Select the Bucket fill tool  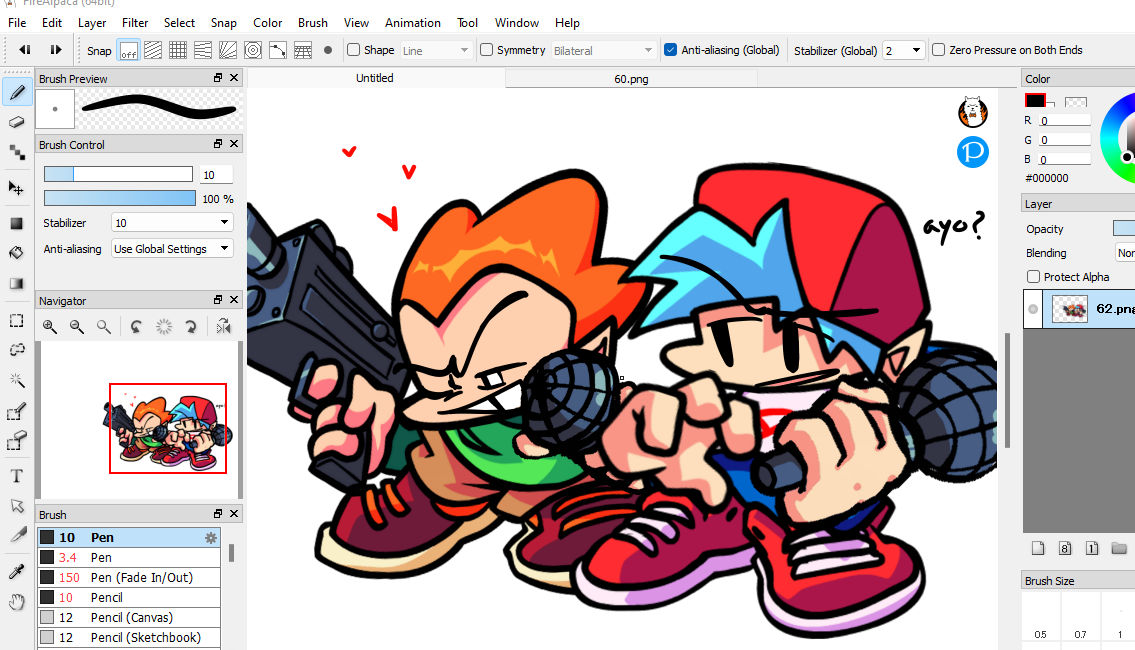click(17, 253)
